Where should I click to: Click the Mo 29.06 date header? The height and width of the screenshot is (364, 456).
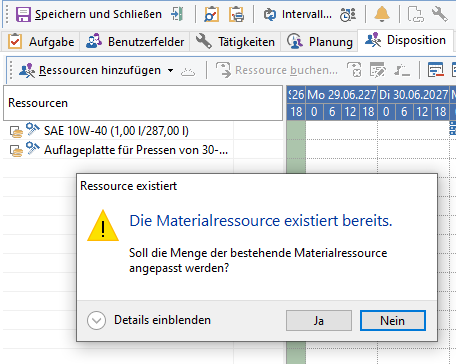(x=341, y=95)
